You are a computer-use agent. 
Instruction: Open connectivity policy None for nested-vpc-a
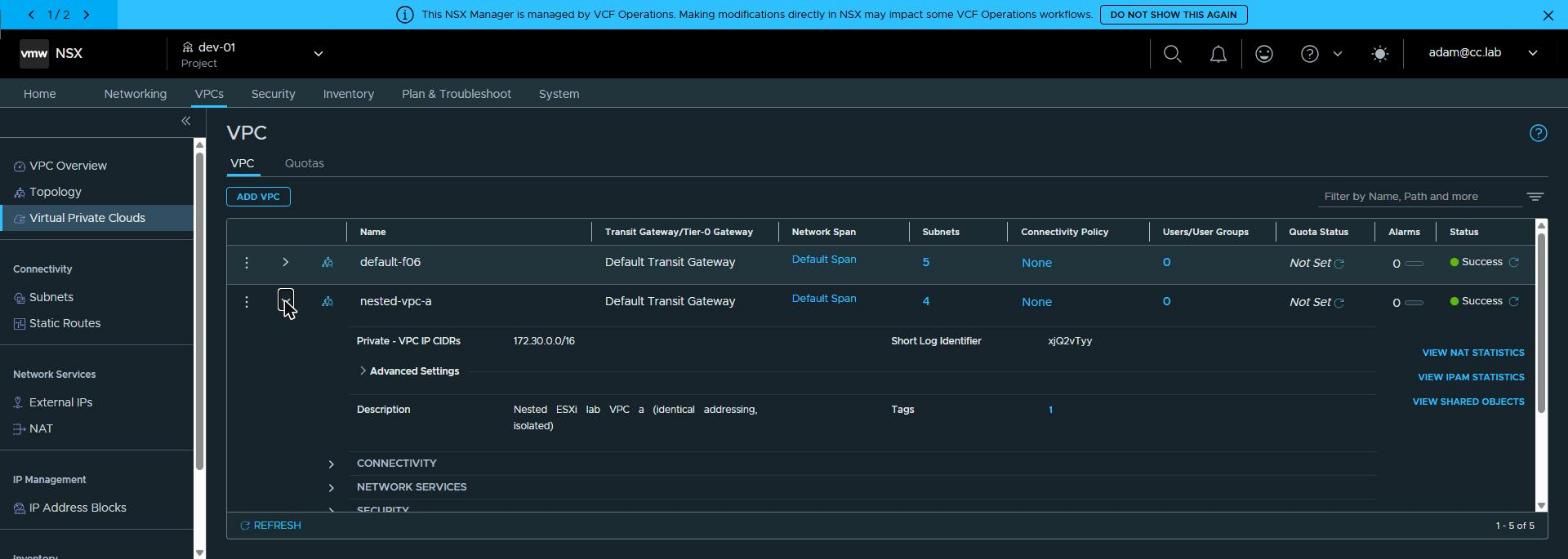(1036, 302)
